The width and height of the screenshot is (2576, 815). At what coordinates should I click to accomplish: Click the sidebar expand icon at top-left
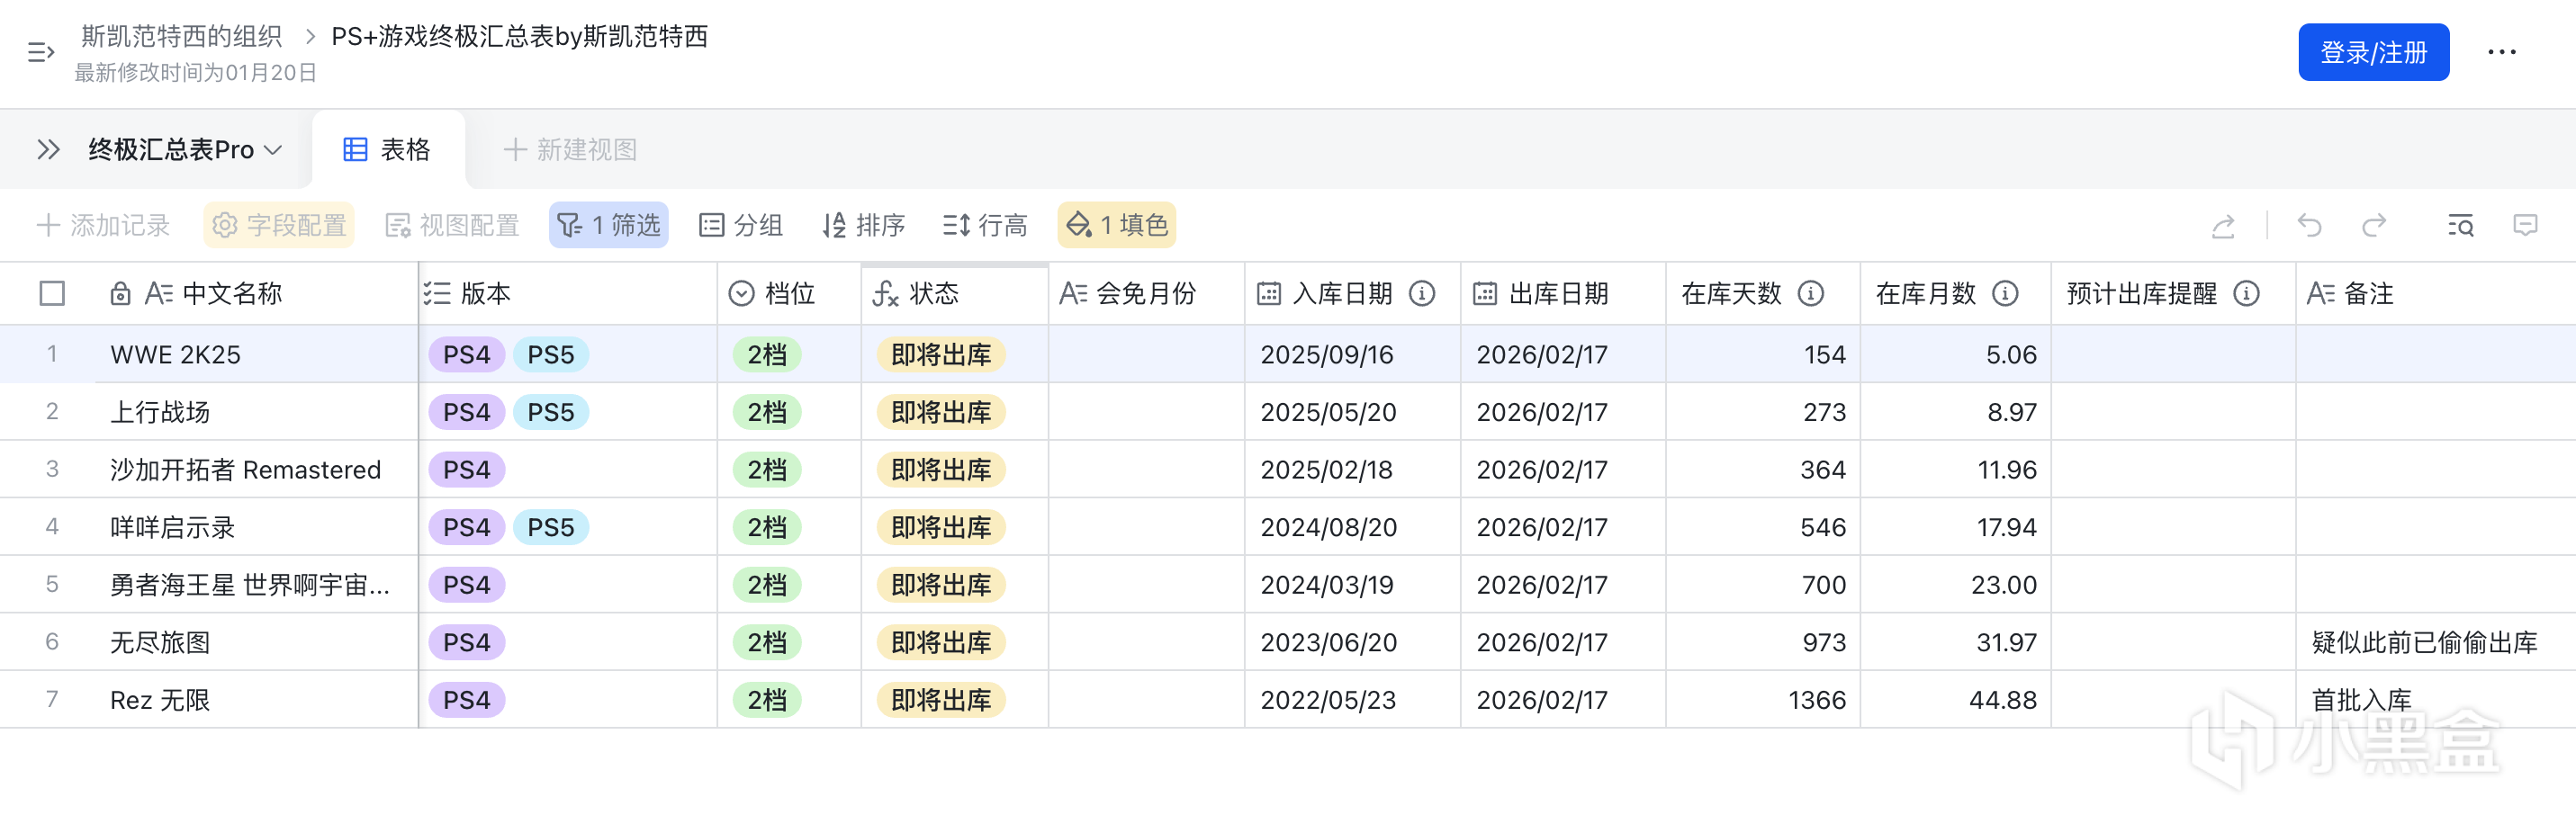[40, 52]
